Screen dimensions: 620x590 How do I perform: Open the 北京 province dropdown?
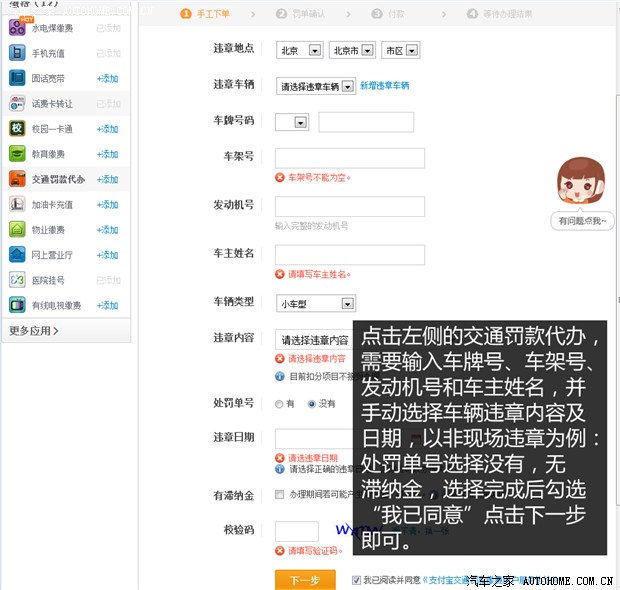click(299, 50)
